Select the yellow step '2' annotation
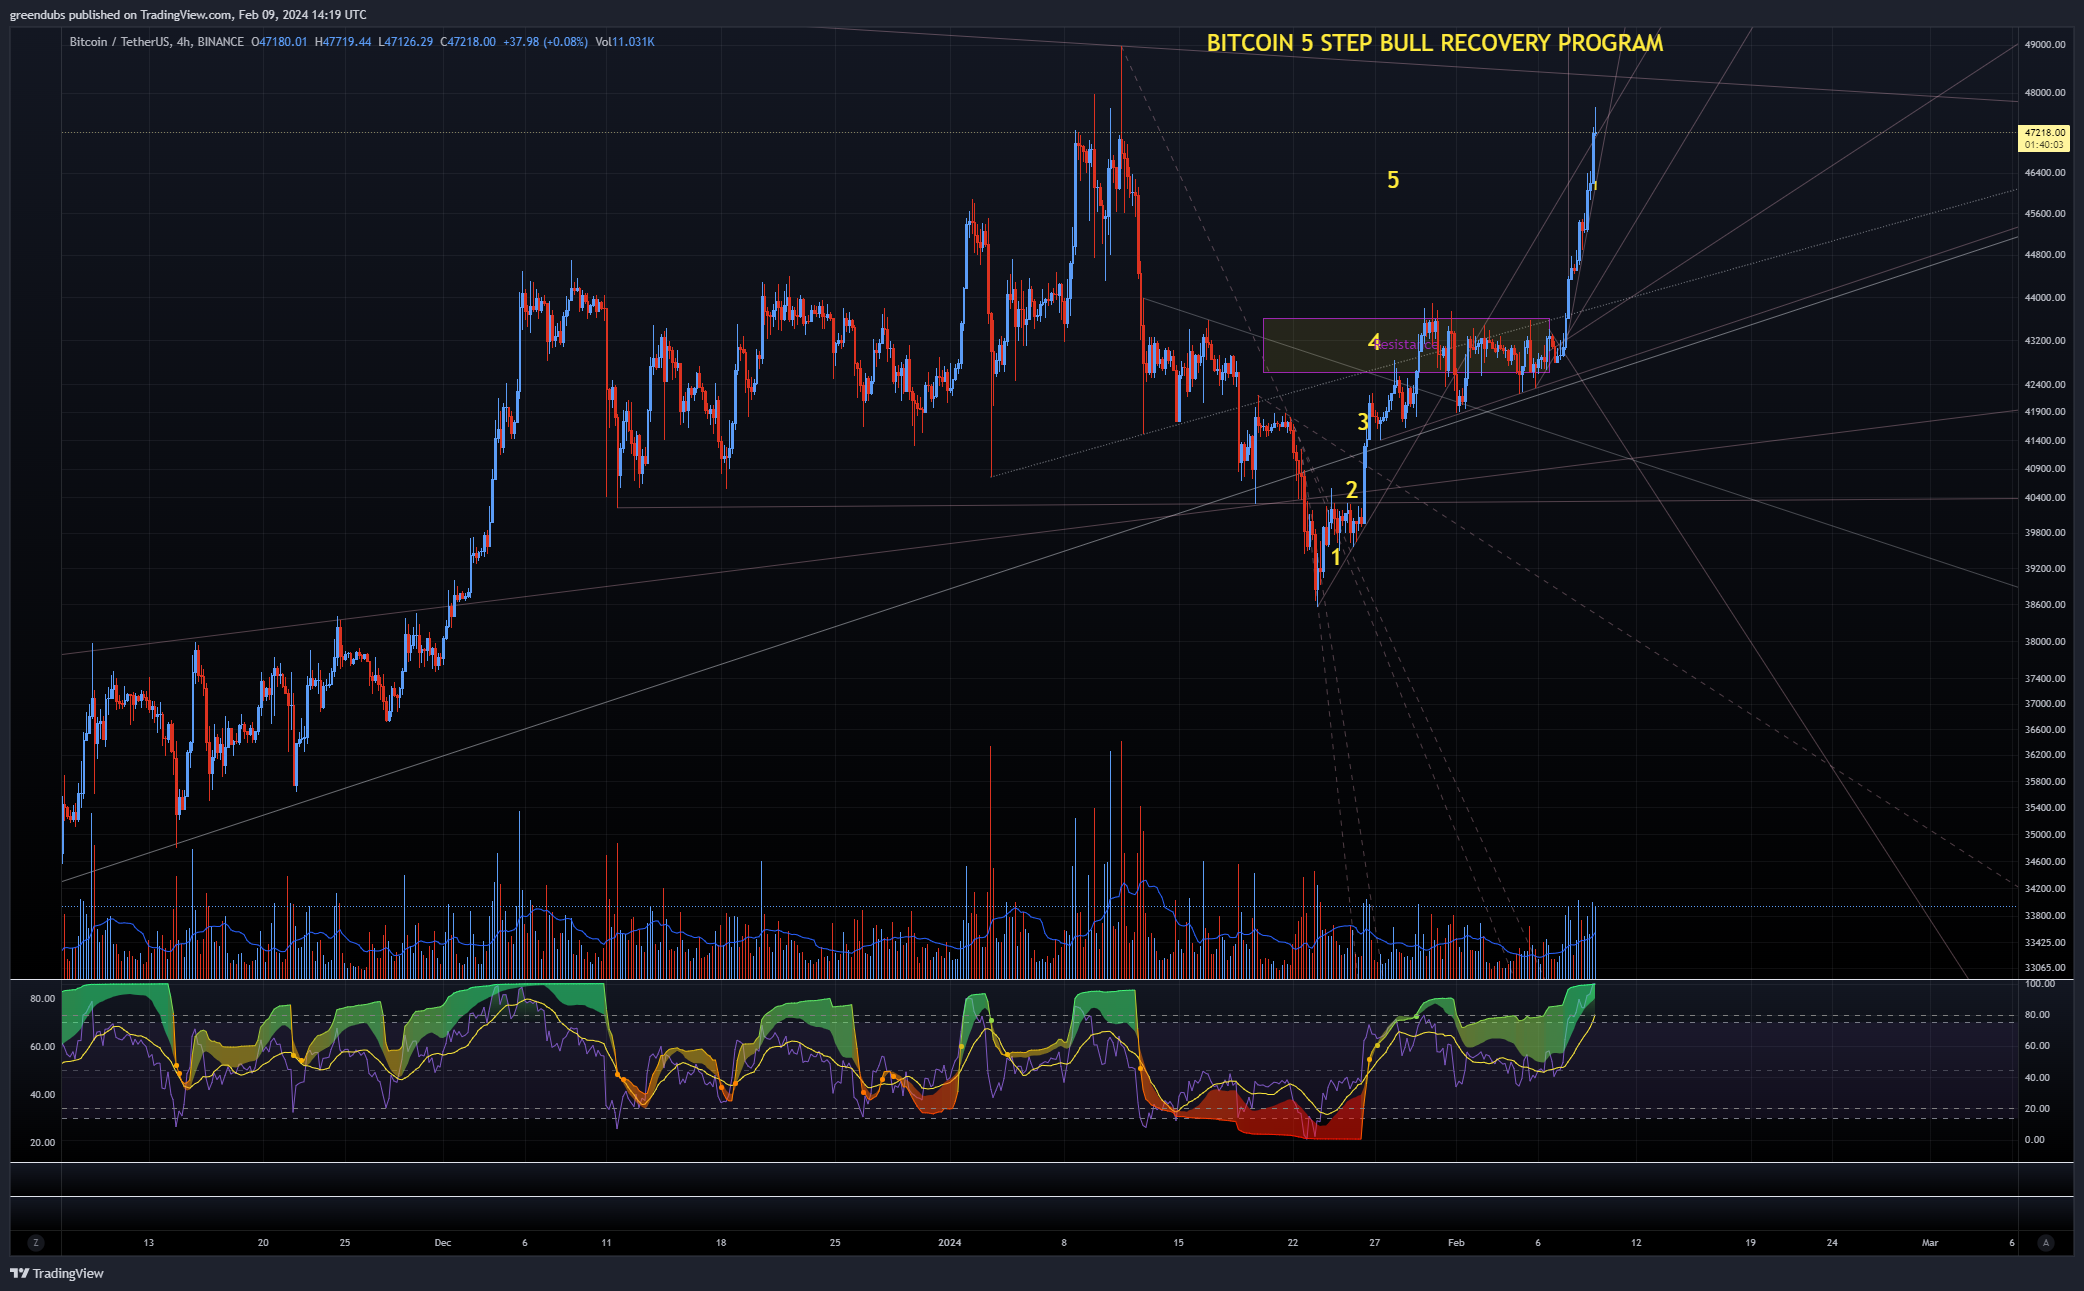The height and width of the screenshot is (1291, 2084). [1351, 490]
